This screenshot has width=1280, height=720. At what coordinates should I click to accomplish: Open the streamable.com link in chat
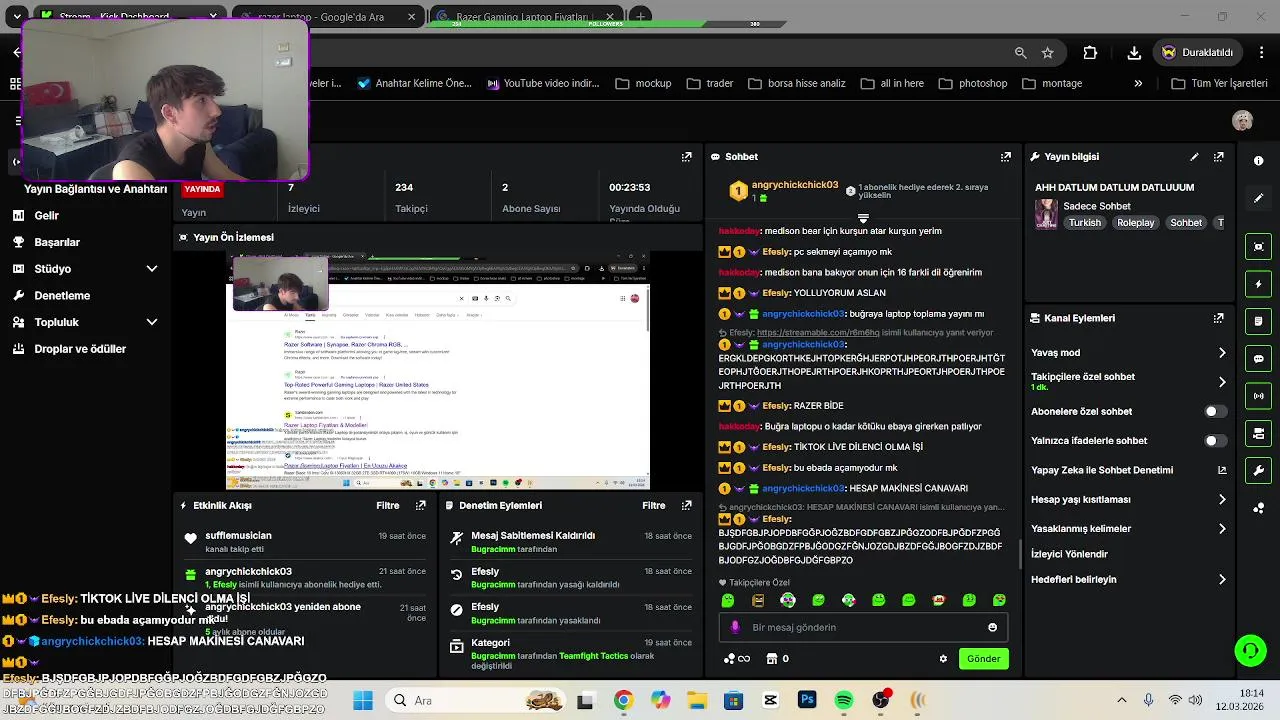pos(818,333)
